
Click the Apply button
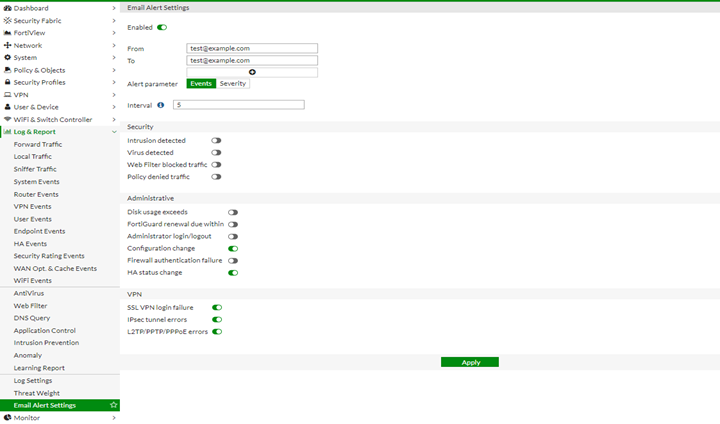470,362
